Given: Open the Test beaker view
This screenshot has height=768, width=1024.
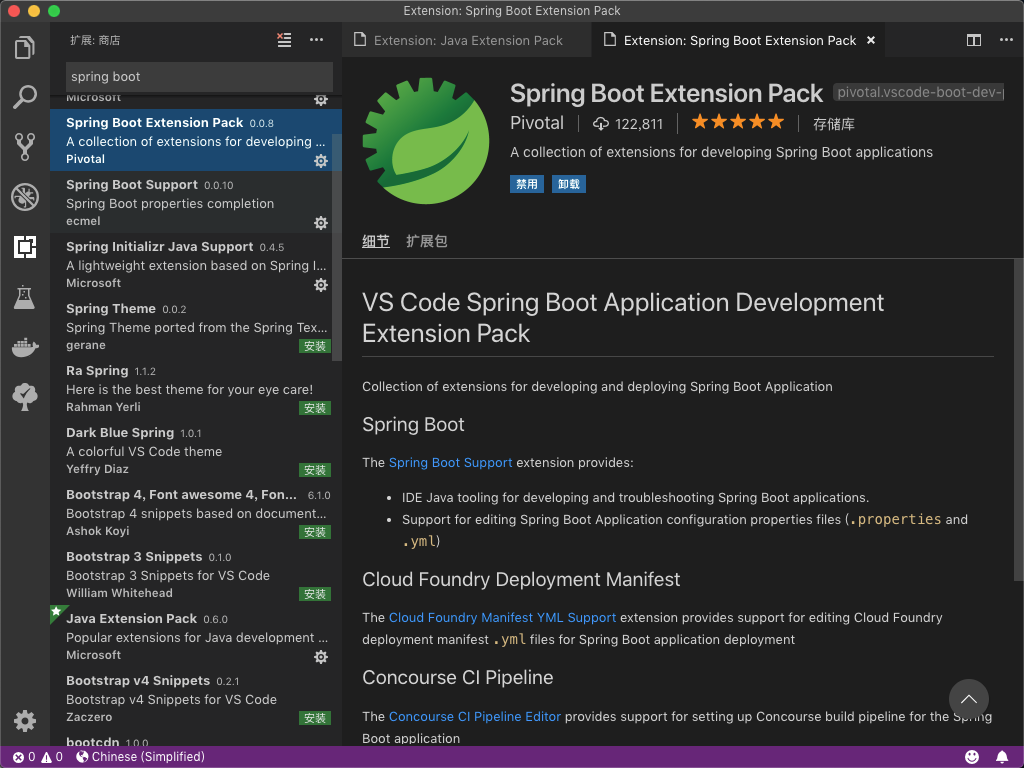Looking at the screenshot, I should (x=25, y=297).
